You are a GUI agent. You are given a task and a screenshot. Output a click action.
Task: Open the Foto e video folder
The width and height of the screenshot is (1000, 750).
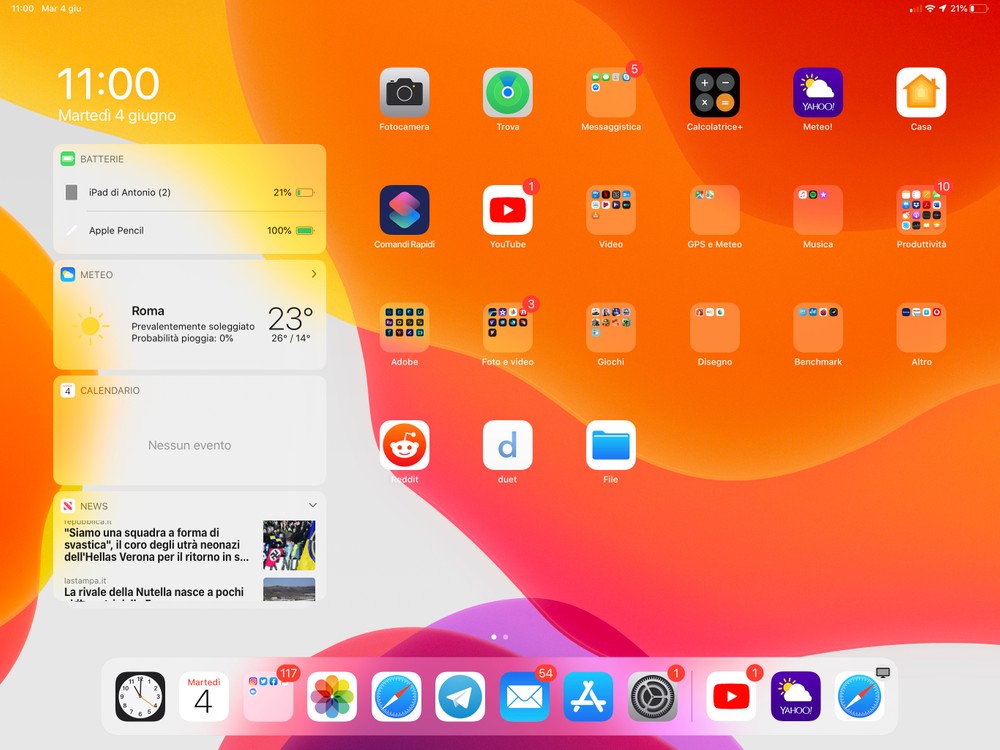click(x=508, y=327)
